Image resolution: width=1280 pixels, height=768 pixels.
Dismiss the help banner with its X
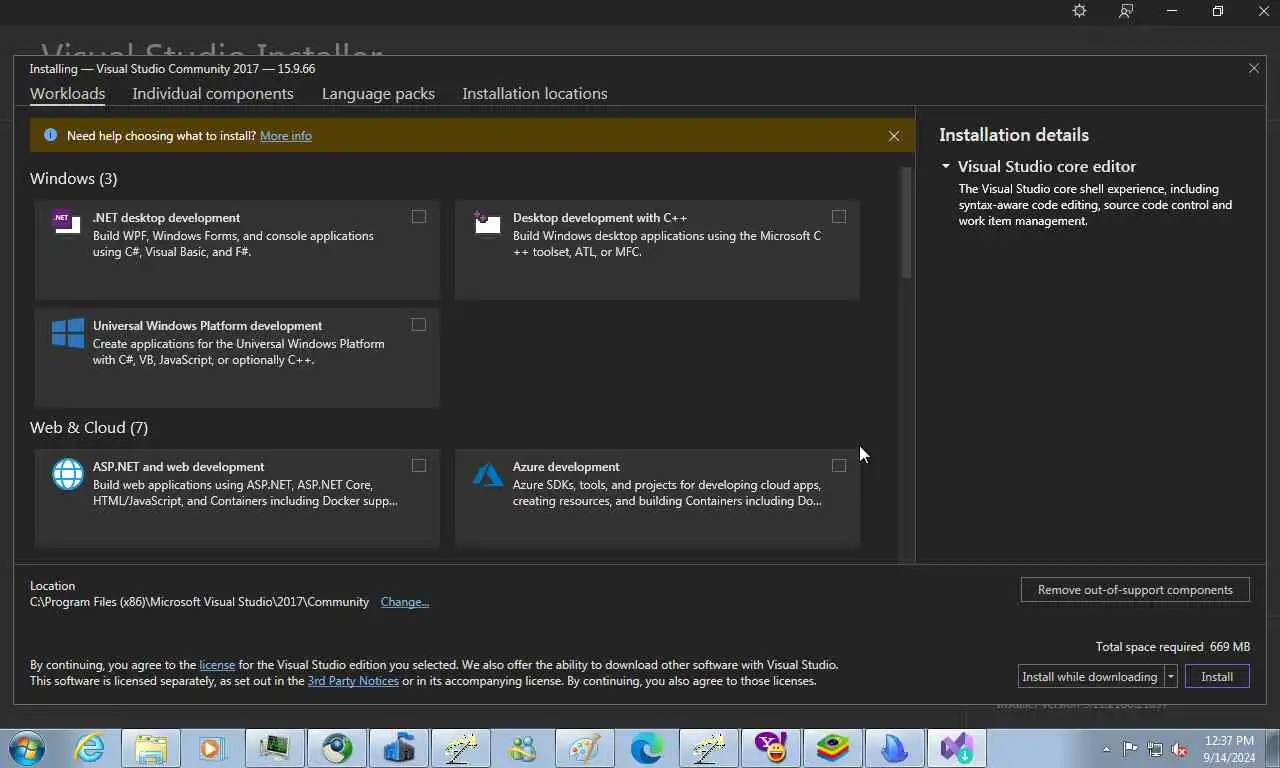(894, 136)
